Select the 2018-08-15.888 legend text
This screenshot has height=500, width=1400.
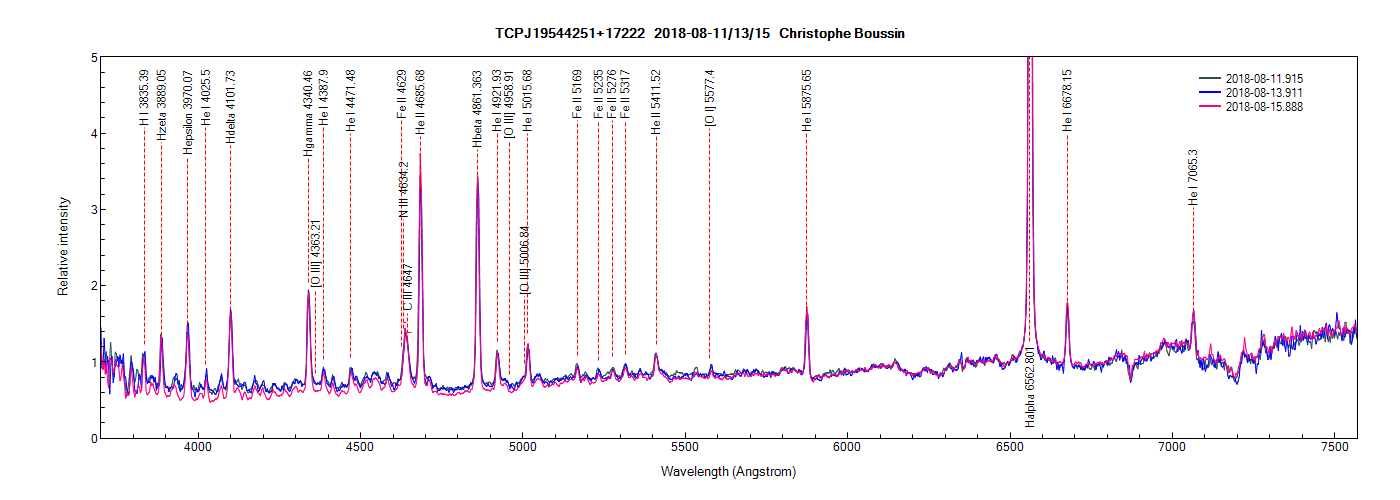click(x=1264, y=106)
